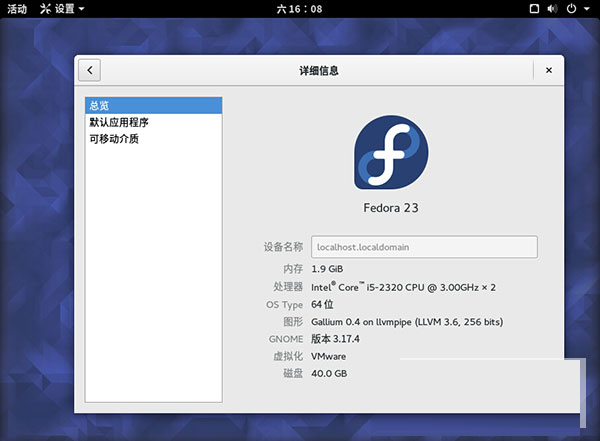
Task: Click the VMware virtualization value
Action: pyautogui.click(x=328, y=356)
